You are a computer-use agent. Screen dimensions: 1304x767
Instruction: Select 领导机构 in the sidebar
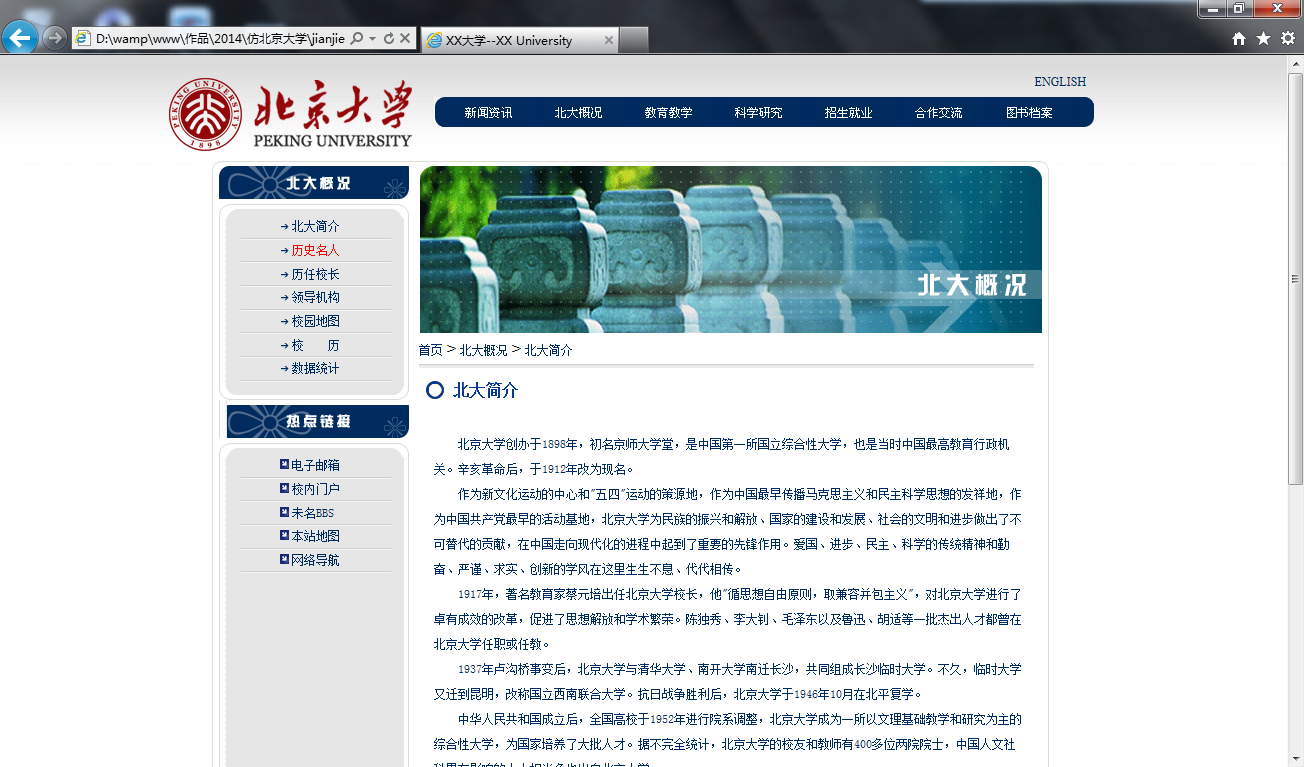(x=315, y=298)
